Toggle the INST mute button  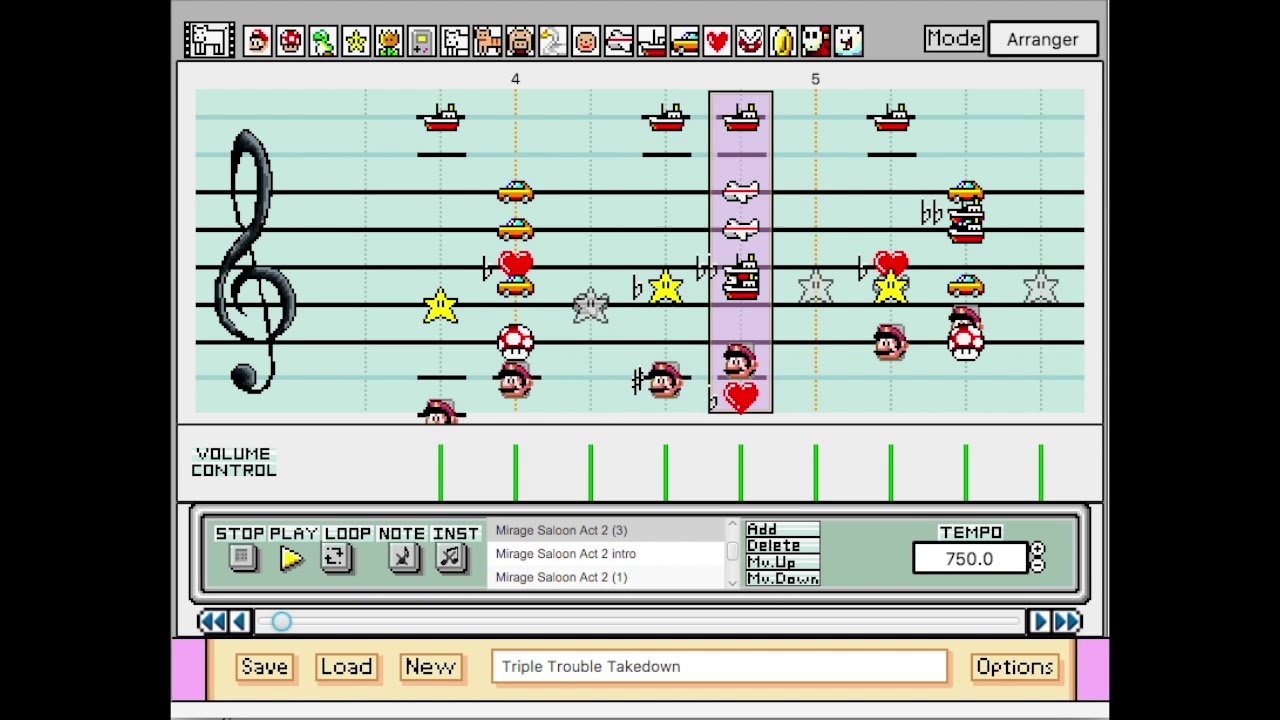click(x=451, y=557)
